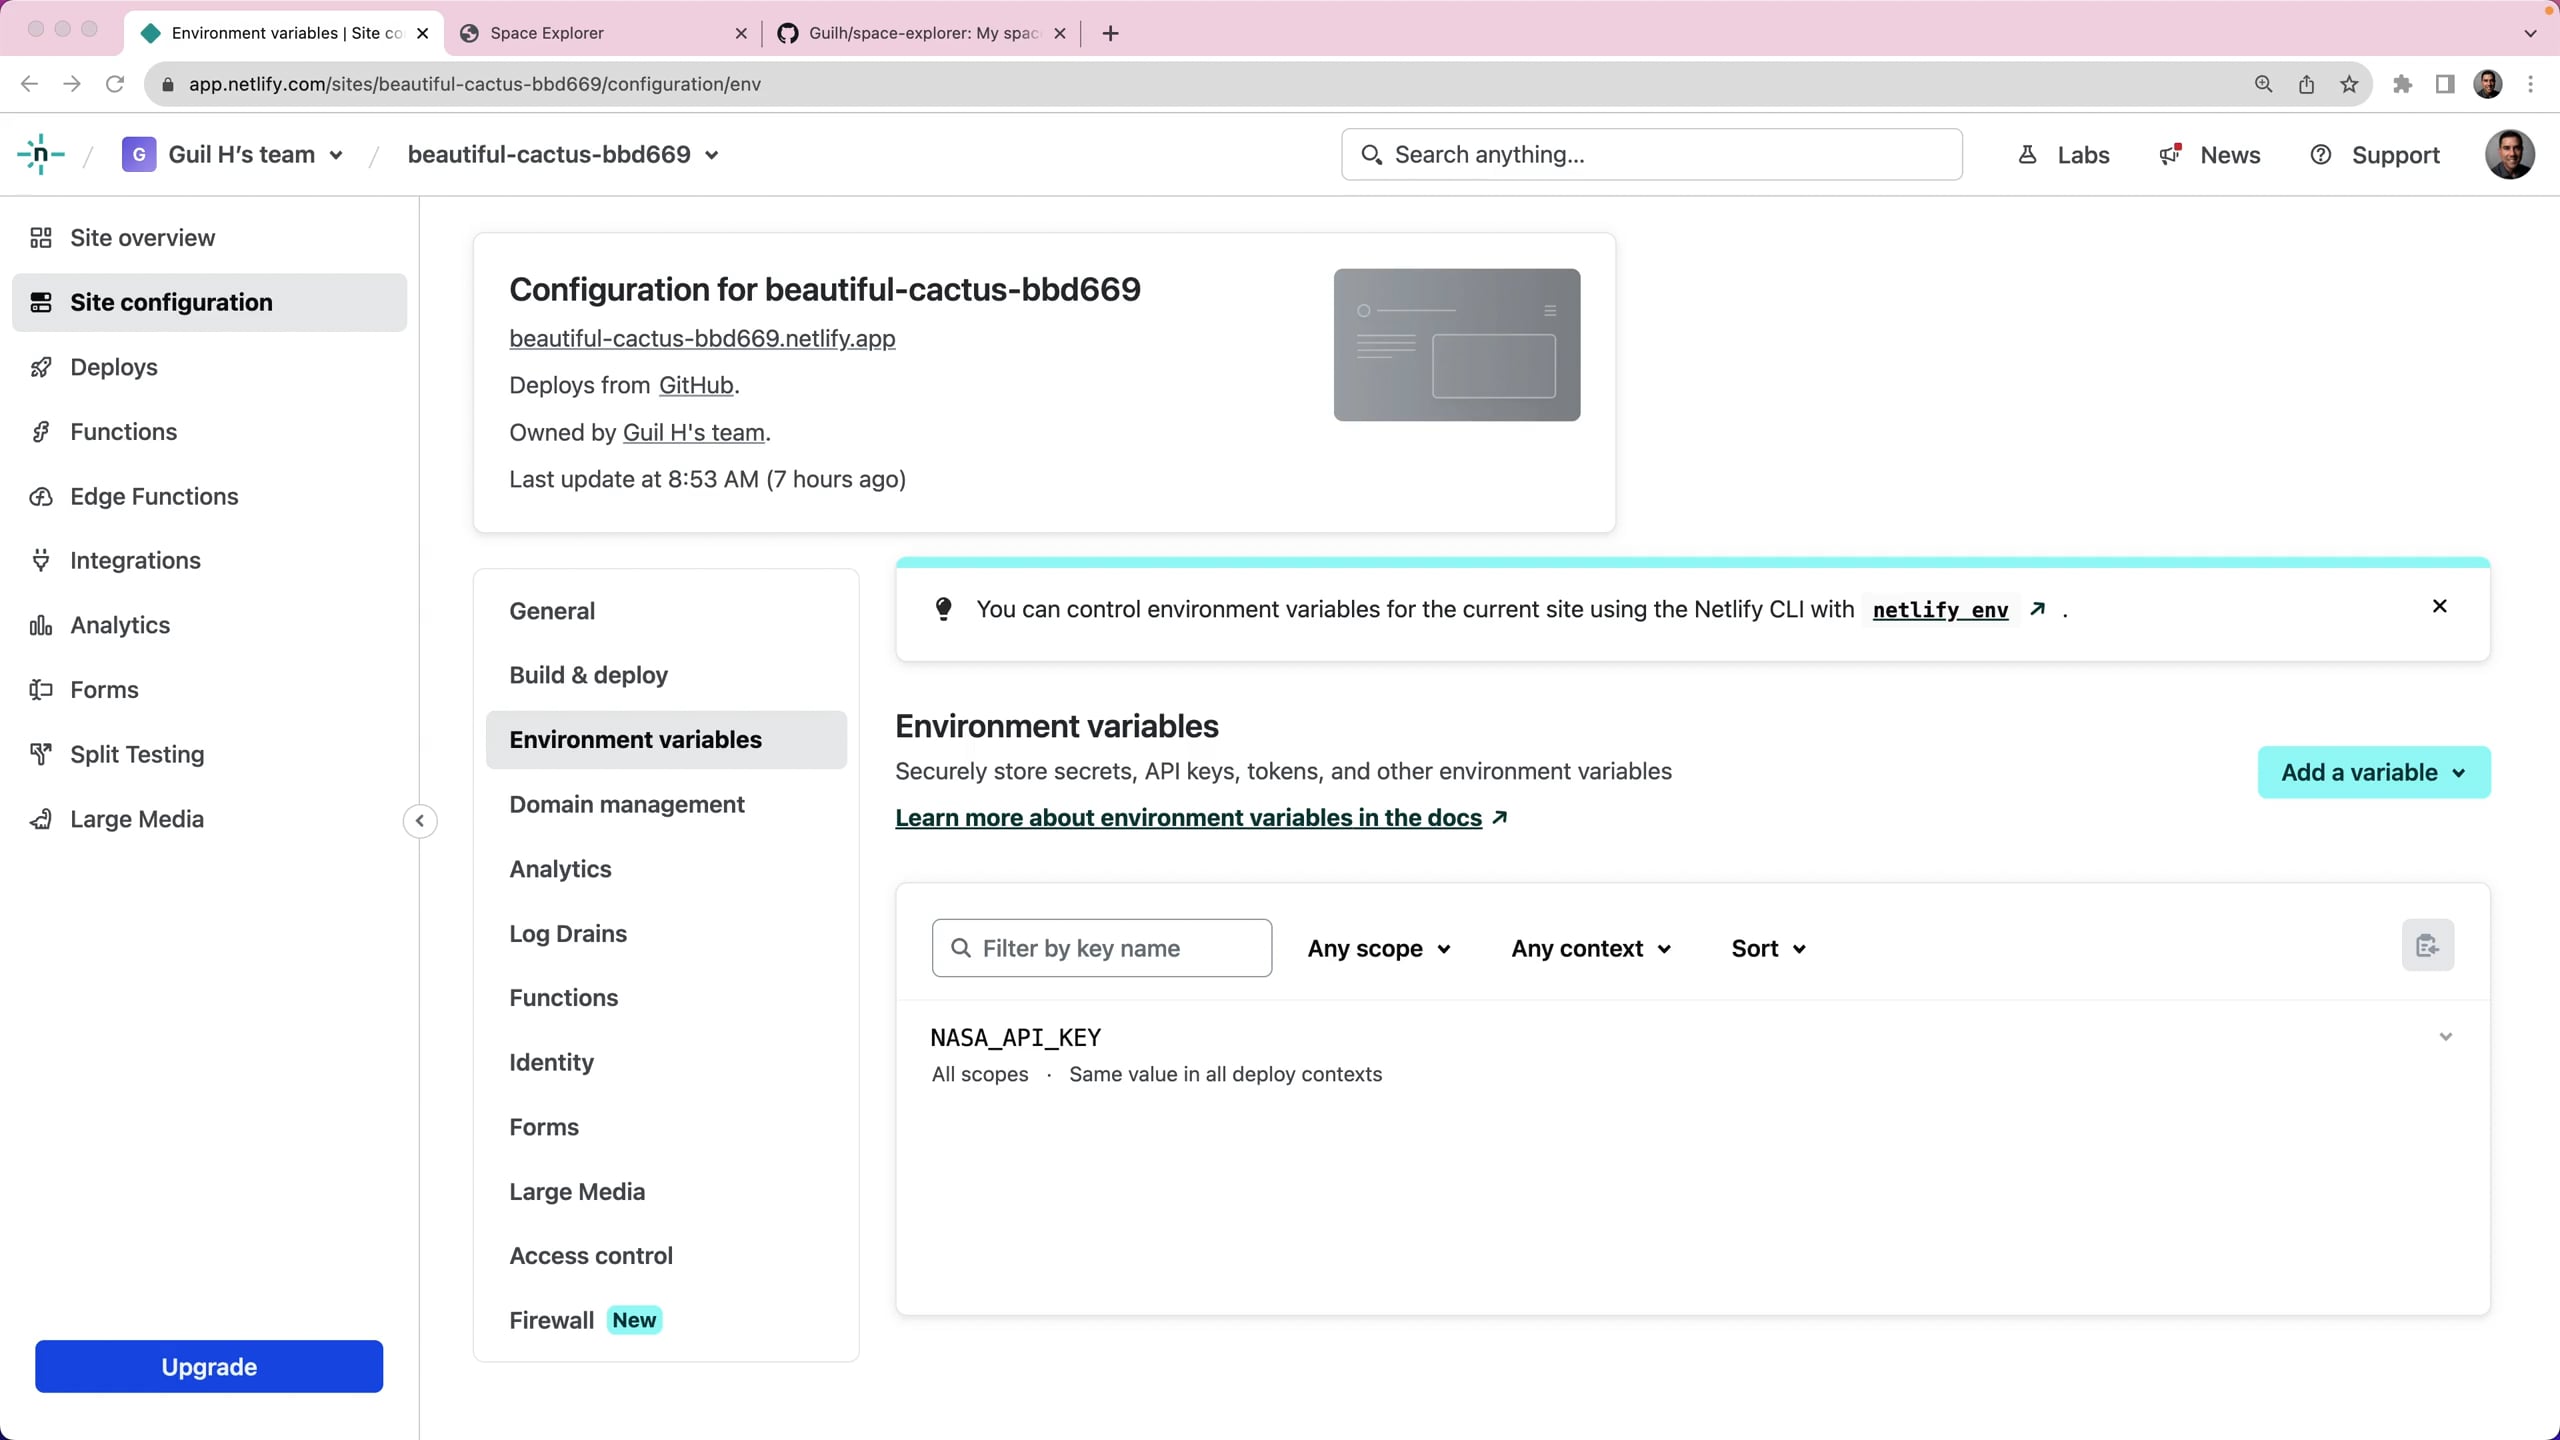The height and width of the screenshot is (1440, 2560).
Task: Open the GitHub deploy source link
Action: (x=696, y=385)
